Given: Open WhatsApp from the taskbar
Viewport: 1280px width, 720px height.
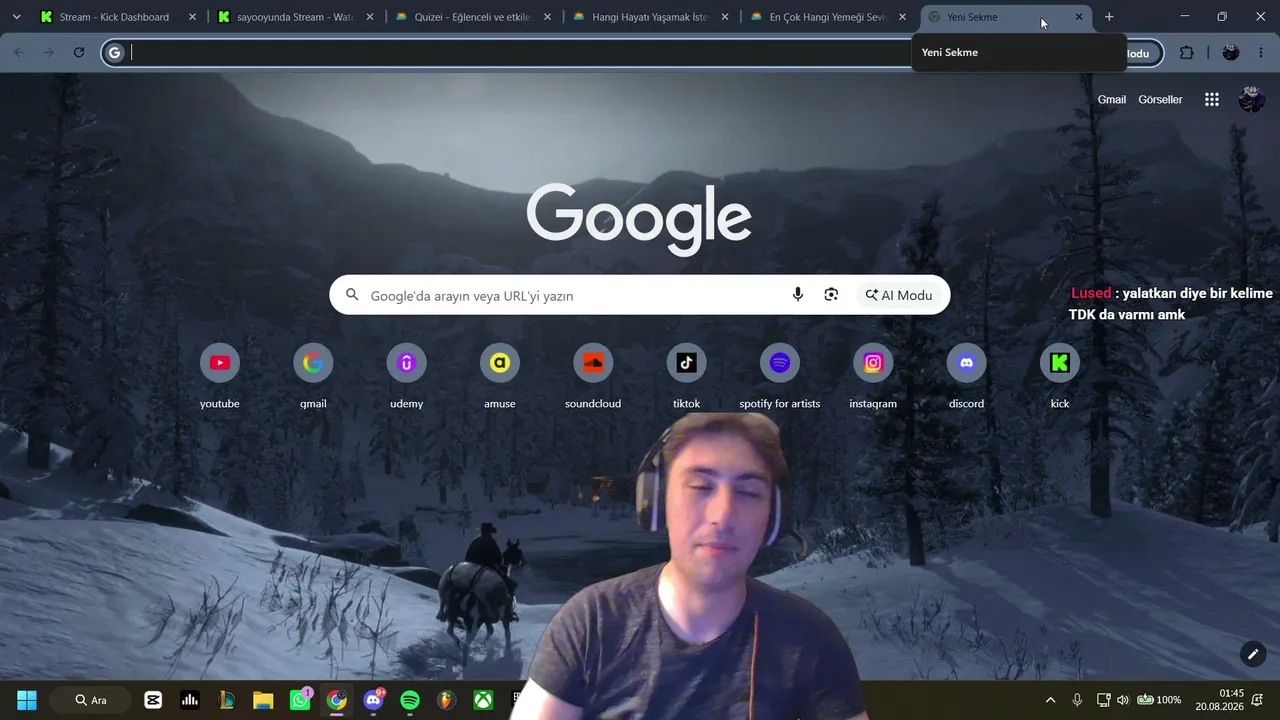Looking at the screenshot, I should click(300, 700).
